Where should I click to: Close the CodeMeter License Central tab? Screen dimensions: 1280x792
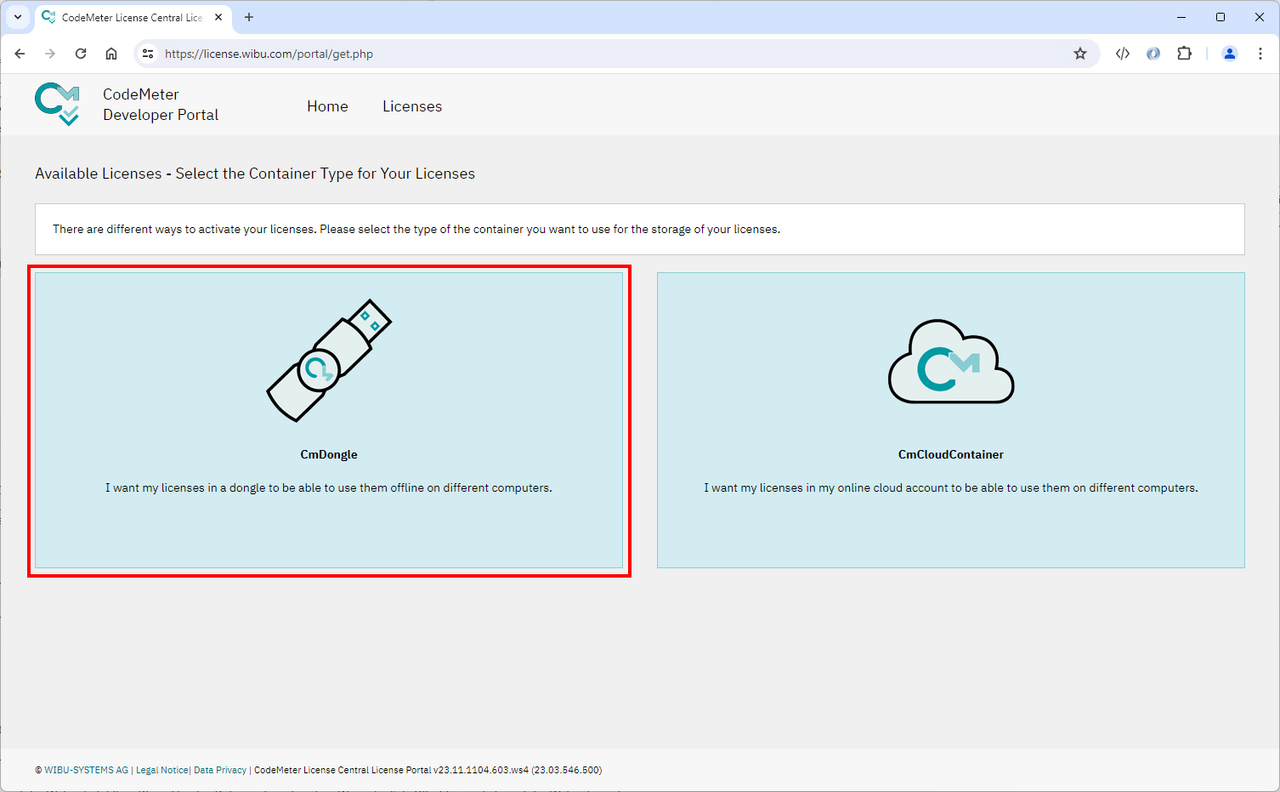(x=219, y=17)
